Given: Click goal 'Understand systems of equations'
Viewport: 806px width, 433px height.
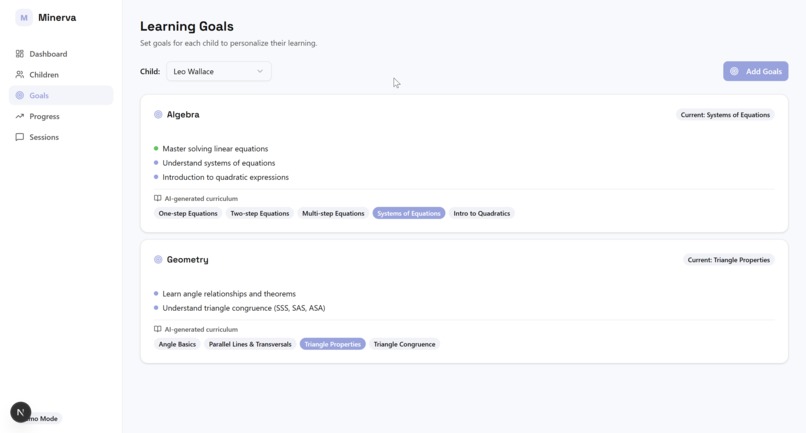Looking at the screenshot, I should click(218, 163).
